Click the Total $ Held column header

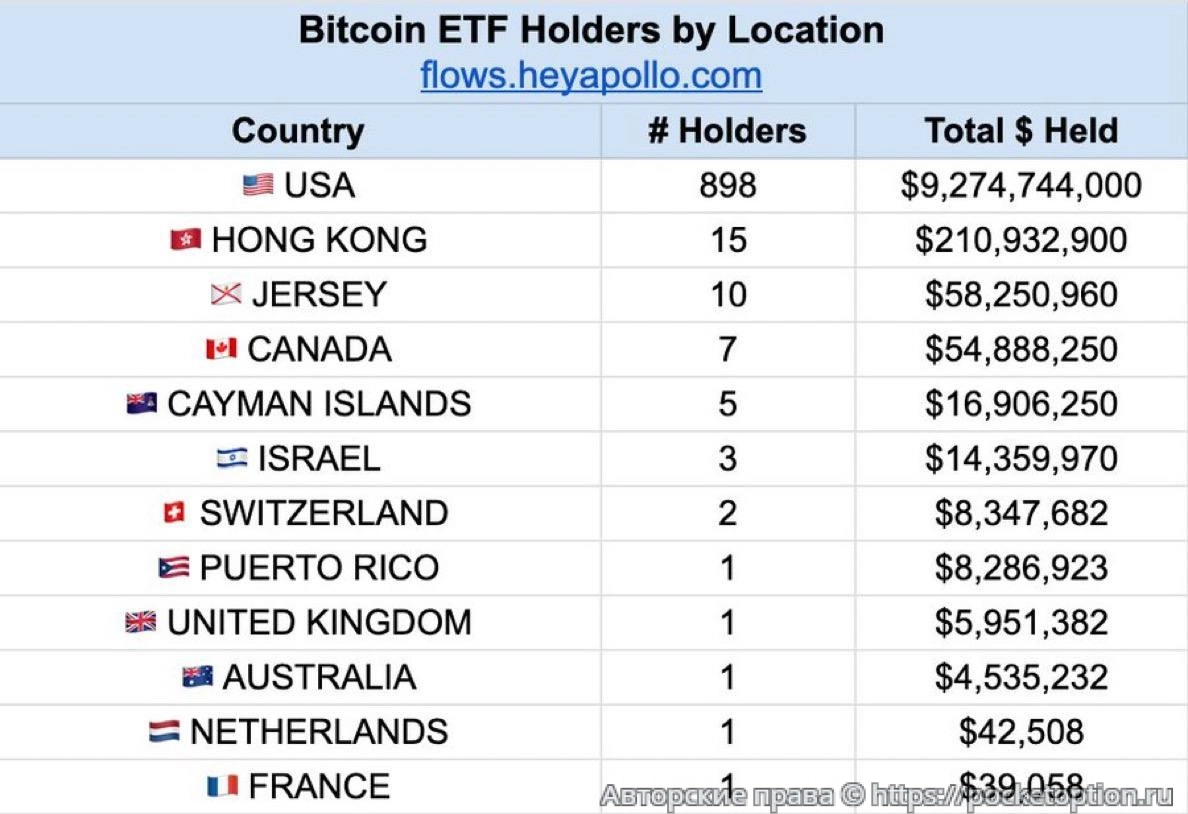point(1021,131)
